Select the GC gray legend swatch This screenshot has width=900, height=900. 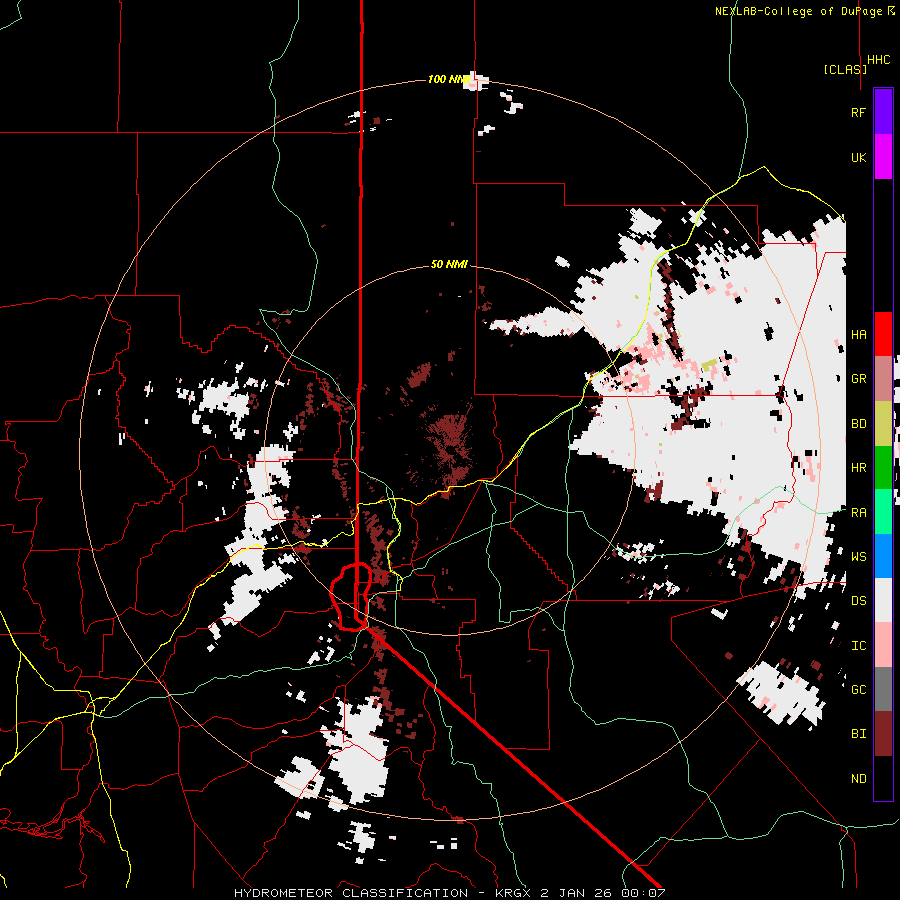tap(883, 689)
